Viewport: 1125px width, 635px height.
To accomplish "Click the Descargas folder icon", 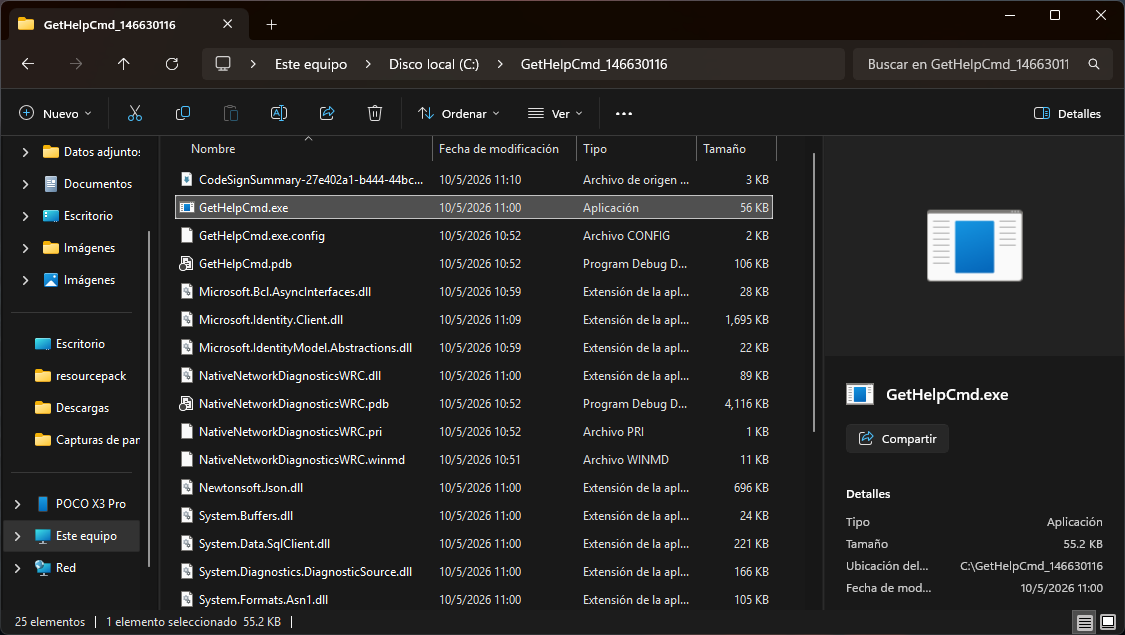I will coord(43,408).
